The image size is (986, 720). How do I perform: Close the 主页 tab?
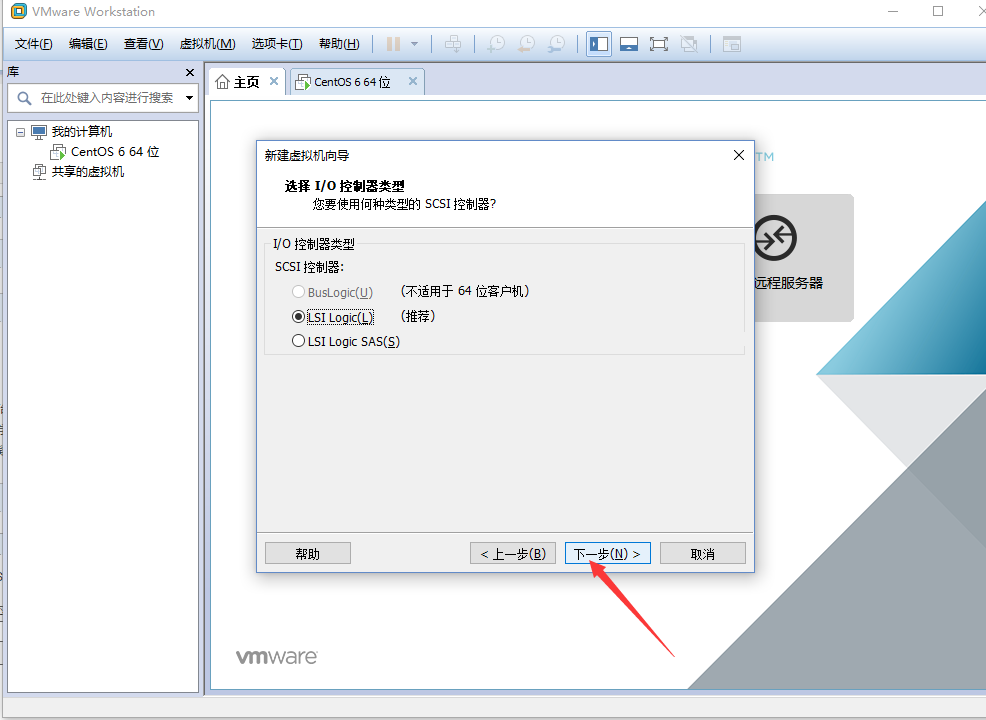274,81
